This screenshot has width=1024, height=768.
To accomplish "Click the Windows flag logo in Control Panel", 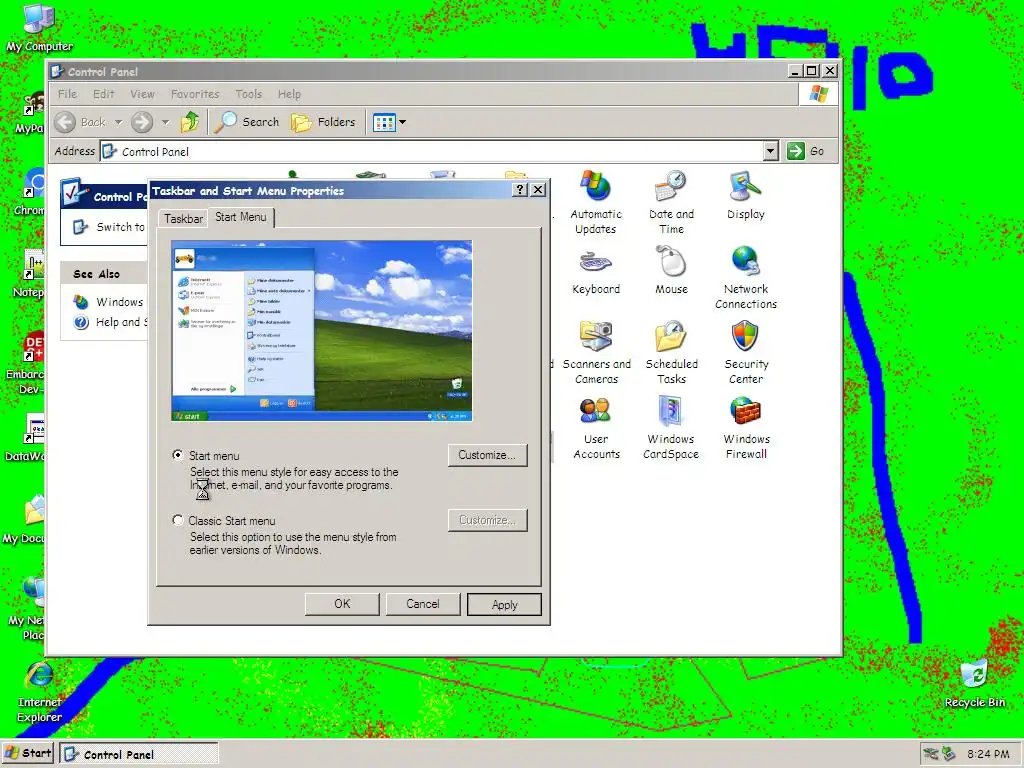I will (818, 94).
